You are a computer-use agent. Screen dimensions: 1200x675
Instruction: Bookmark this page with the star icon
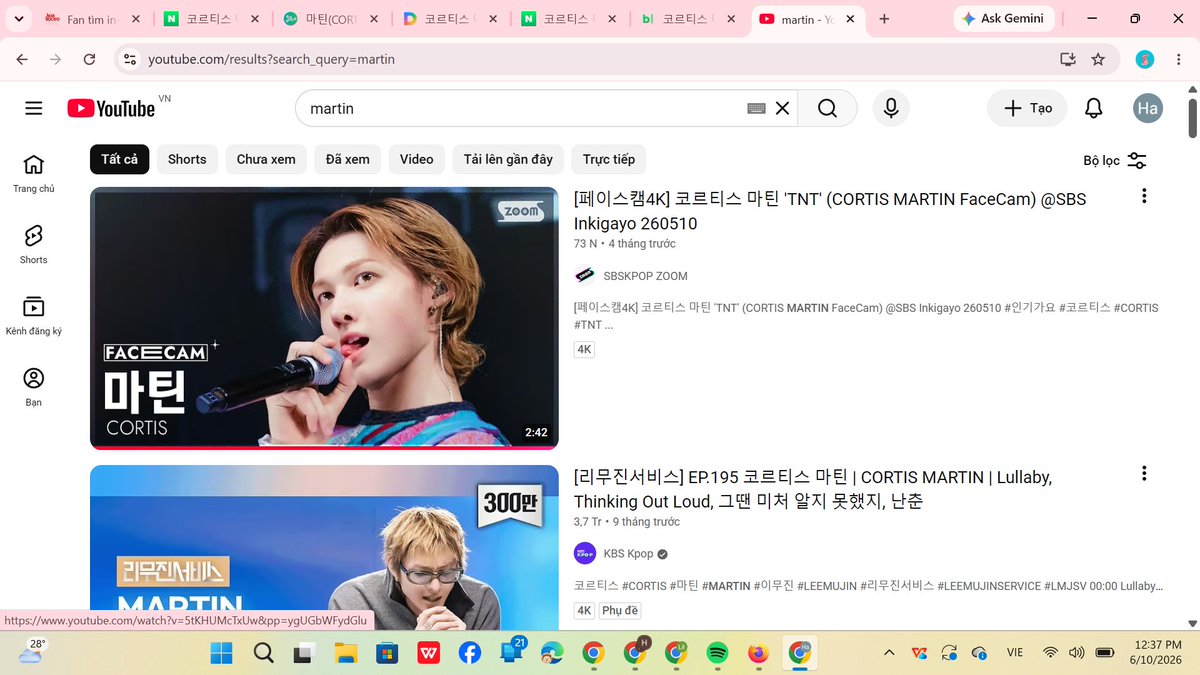pyautogui.click(x=1098, y=59)
